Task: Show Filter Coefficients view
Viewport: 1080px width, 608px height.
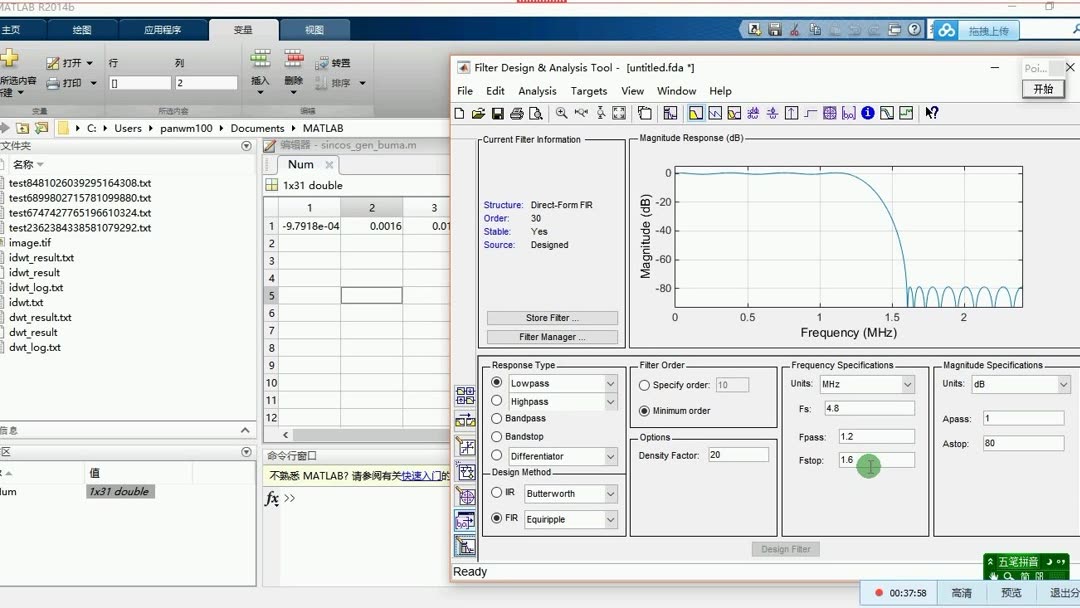Action: click(x=851, y=113)
